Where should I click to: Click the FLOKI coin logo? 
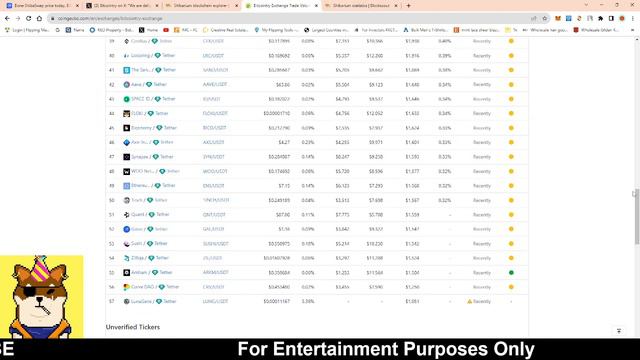[127, 113]
